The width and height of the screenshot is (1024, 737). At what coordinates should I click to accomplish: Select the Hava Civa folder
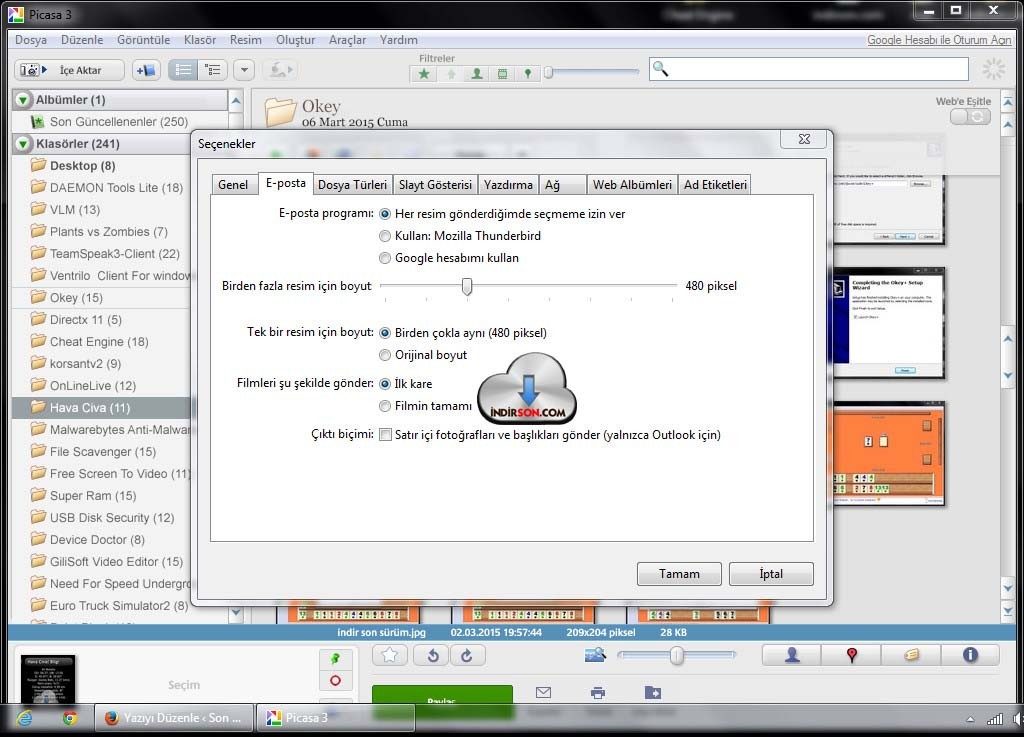89,407
